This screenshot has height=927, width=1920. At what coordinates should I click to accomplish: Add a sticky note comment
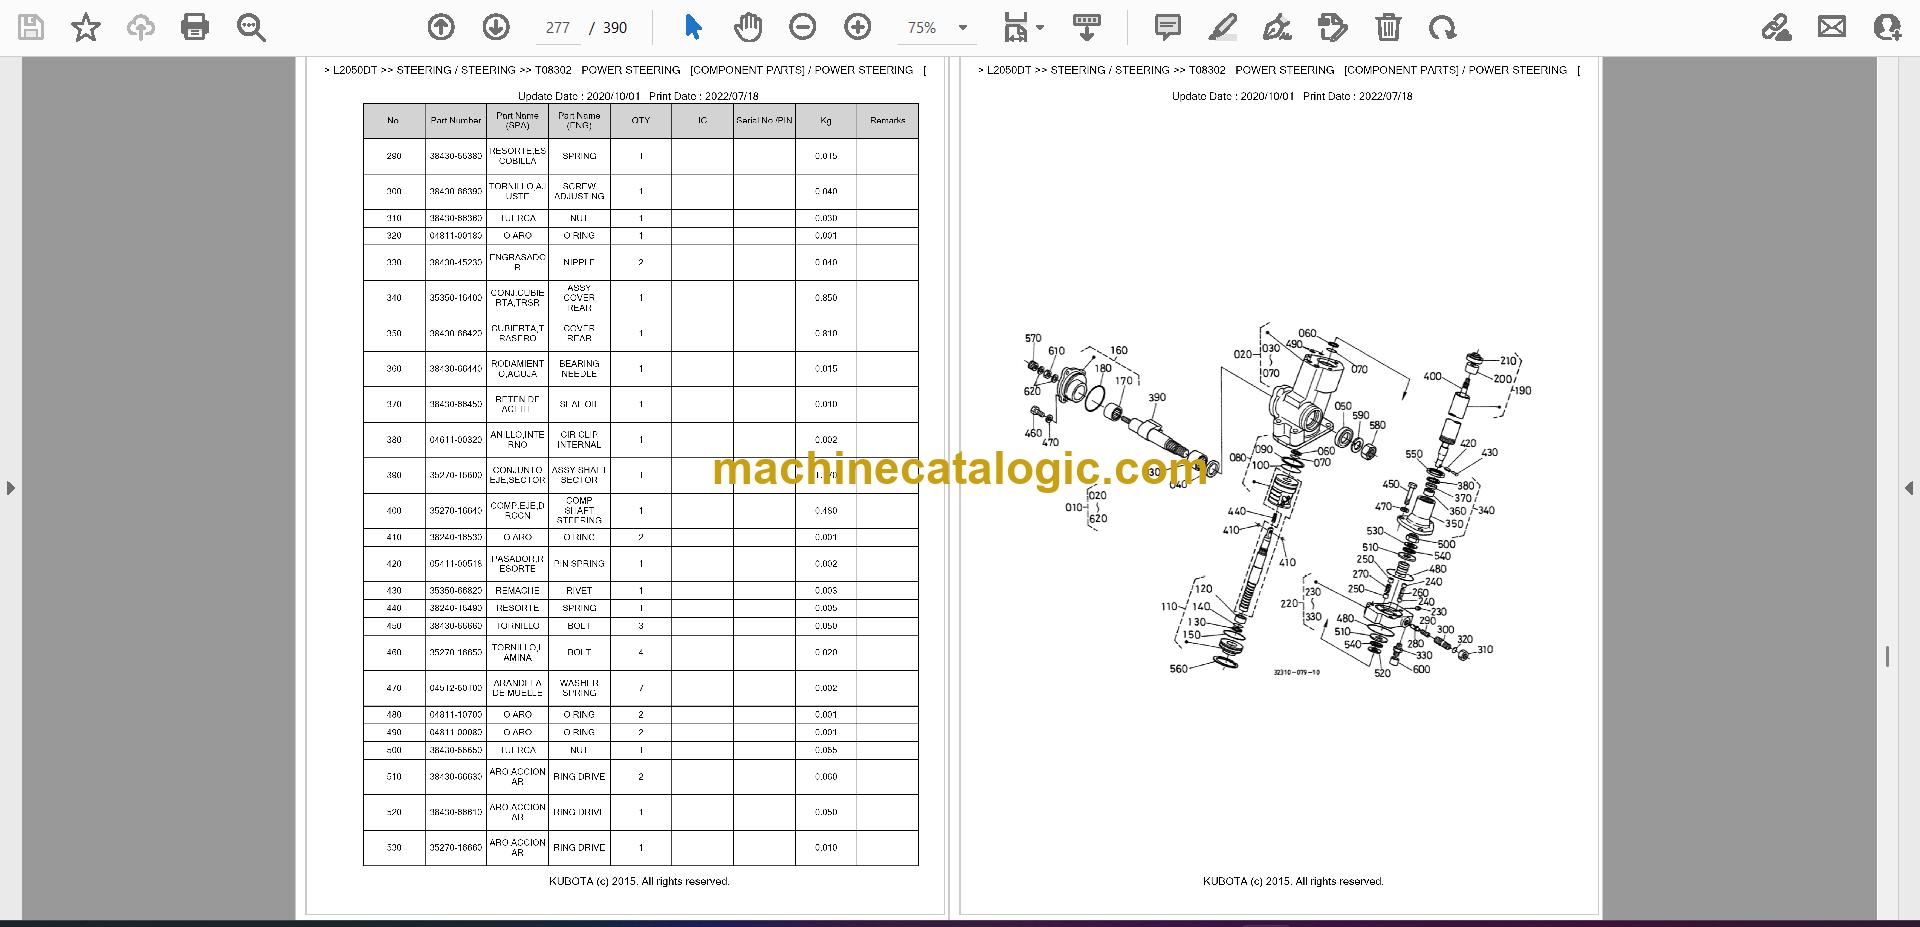pyautogui.click(x=1167, y=27)
